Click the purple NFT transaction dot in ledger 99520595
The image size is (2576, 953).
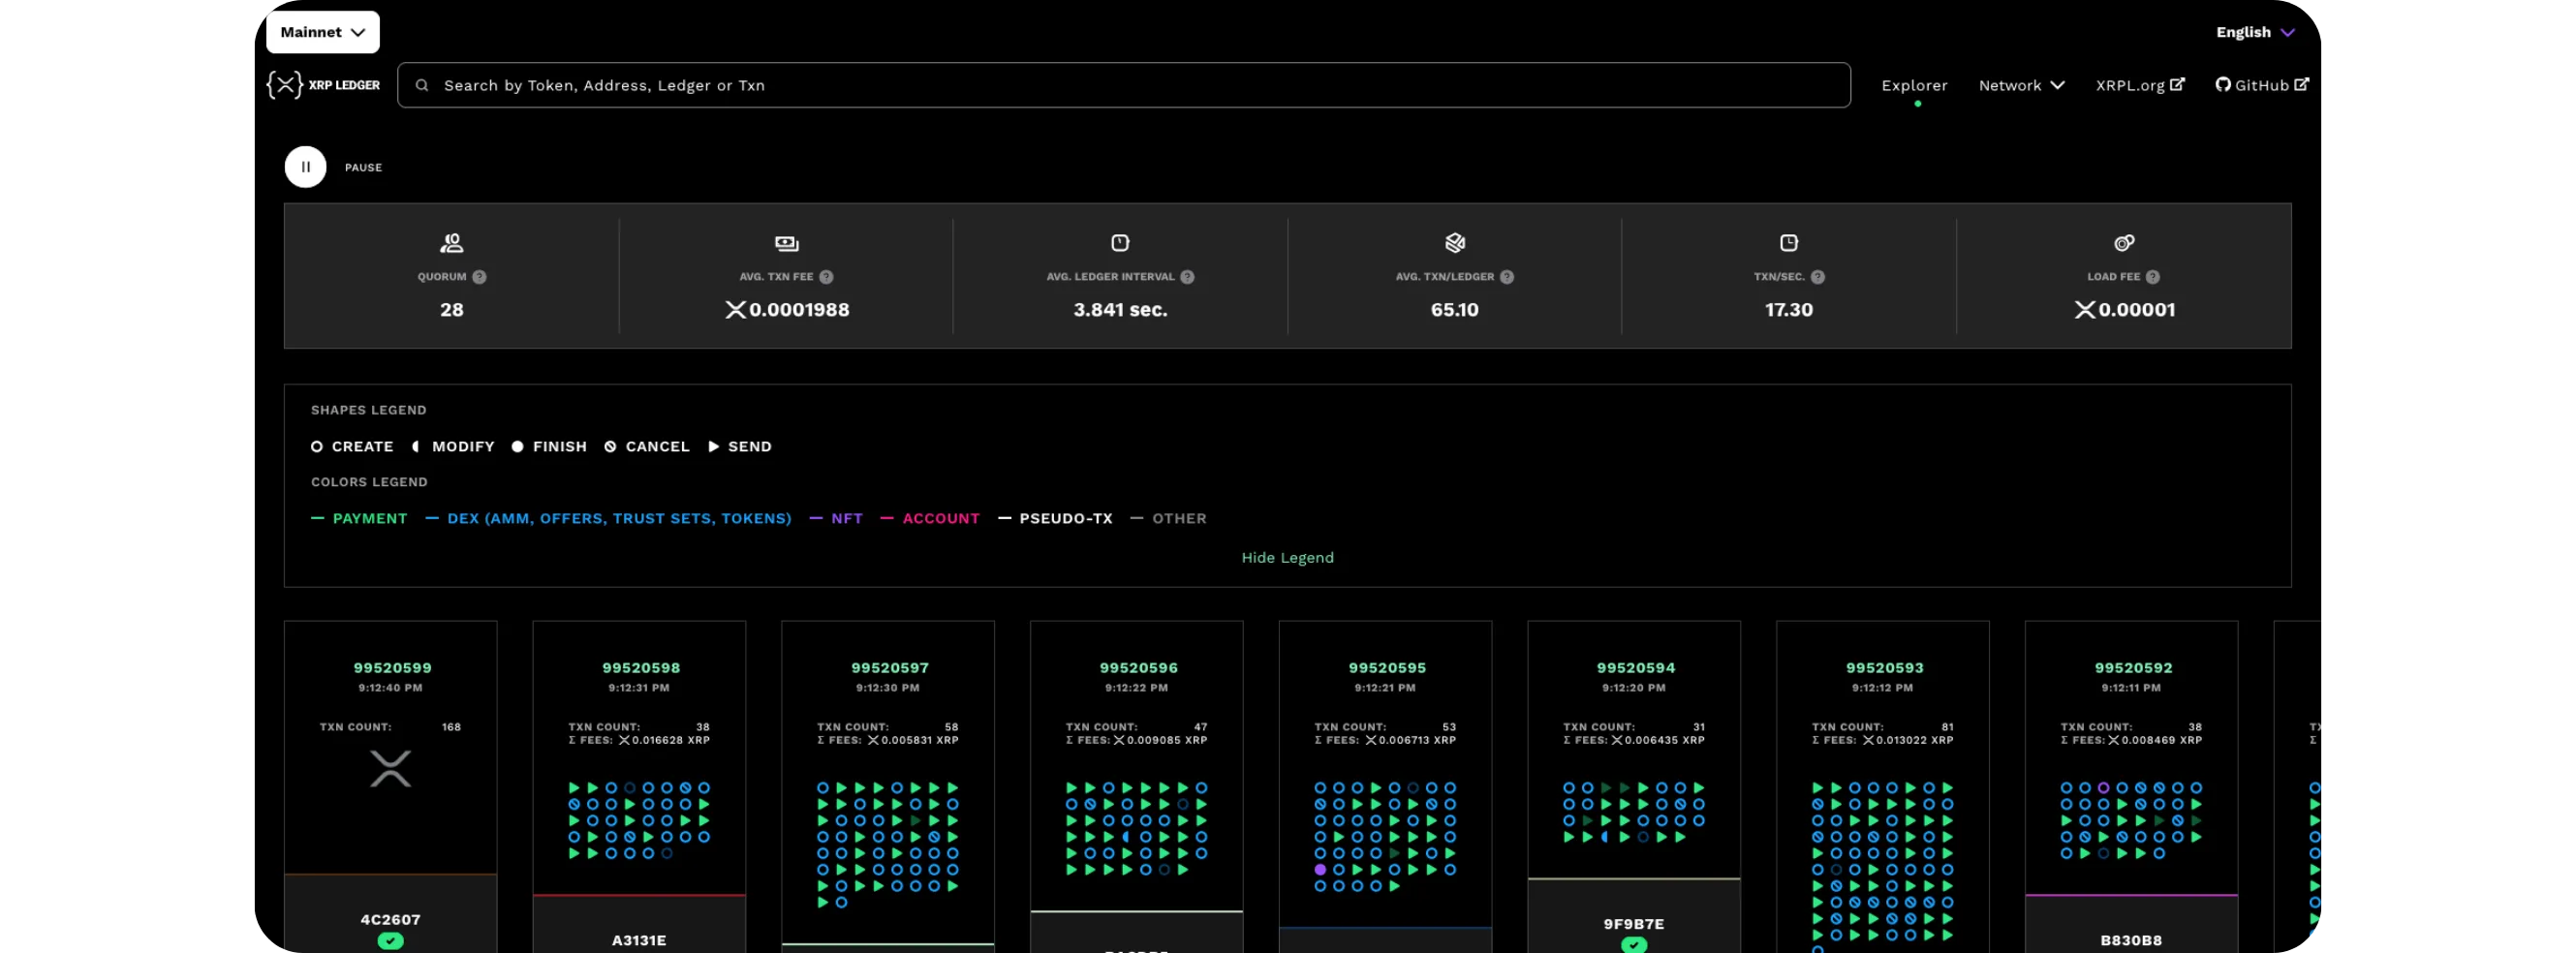click(x=1320, y=869)
